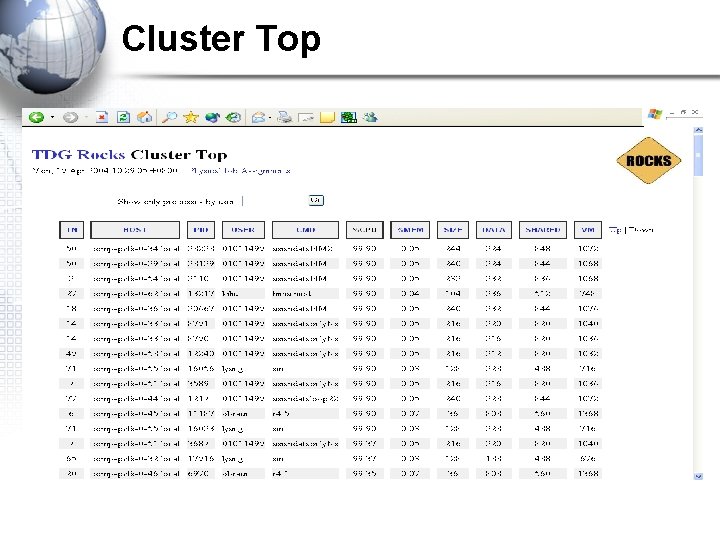Click the TDG Rocks Cluster Top heading
The height and width of the screenshot is (540, 720).
point(129,155)
